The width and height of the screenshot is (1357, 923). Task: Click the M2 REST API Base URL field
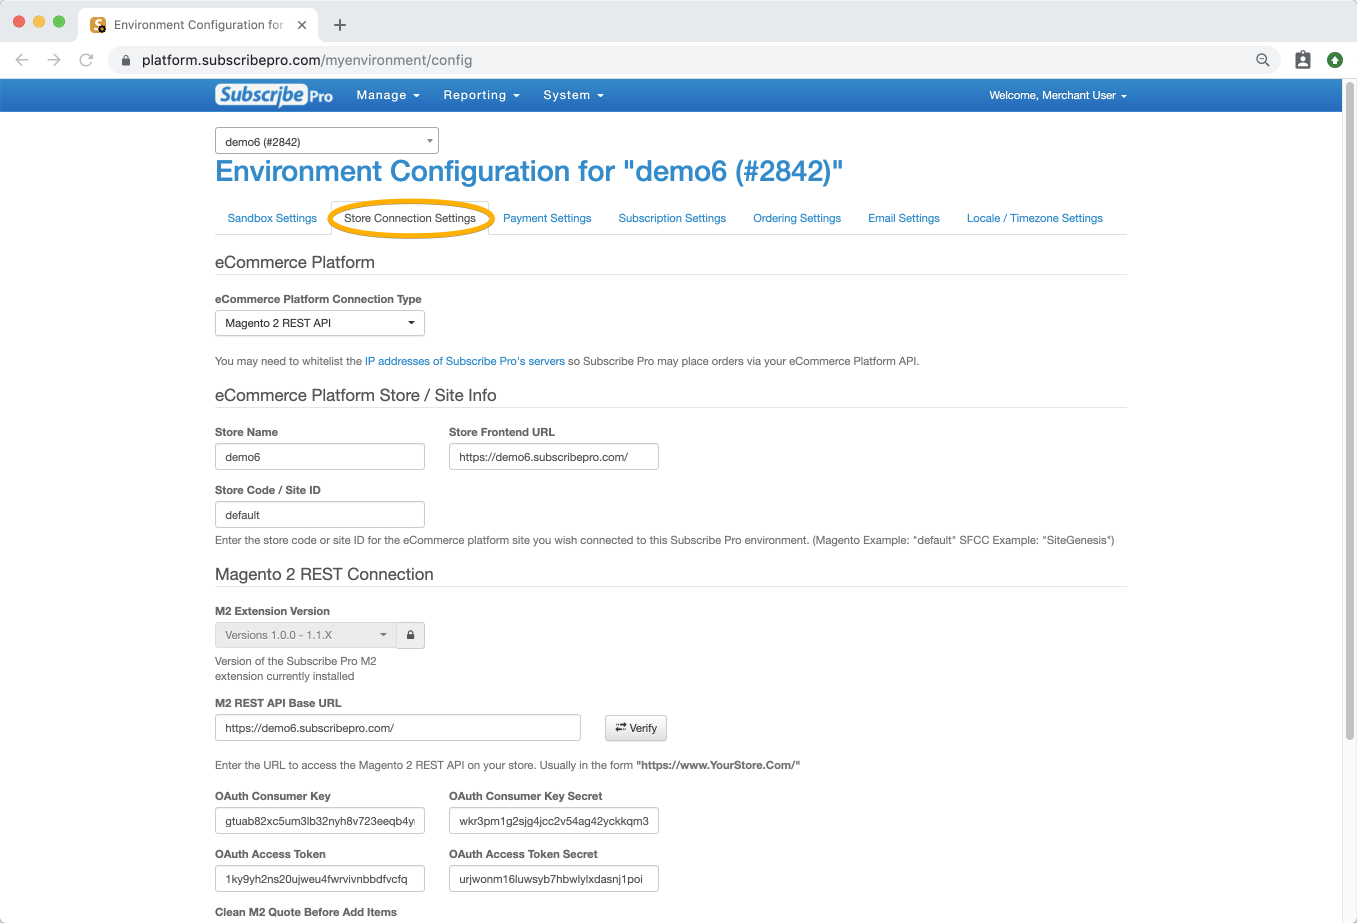(x=398, y=728)
